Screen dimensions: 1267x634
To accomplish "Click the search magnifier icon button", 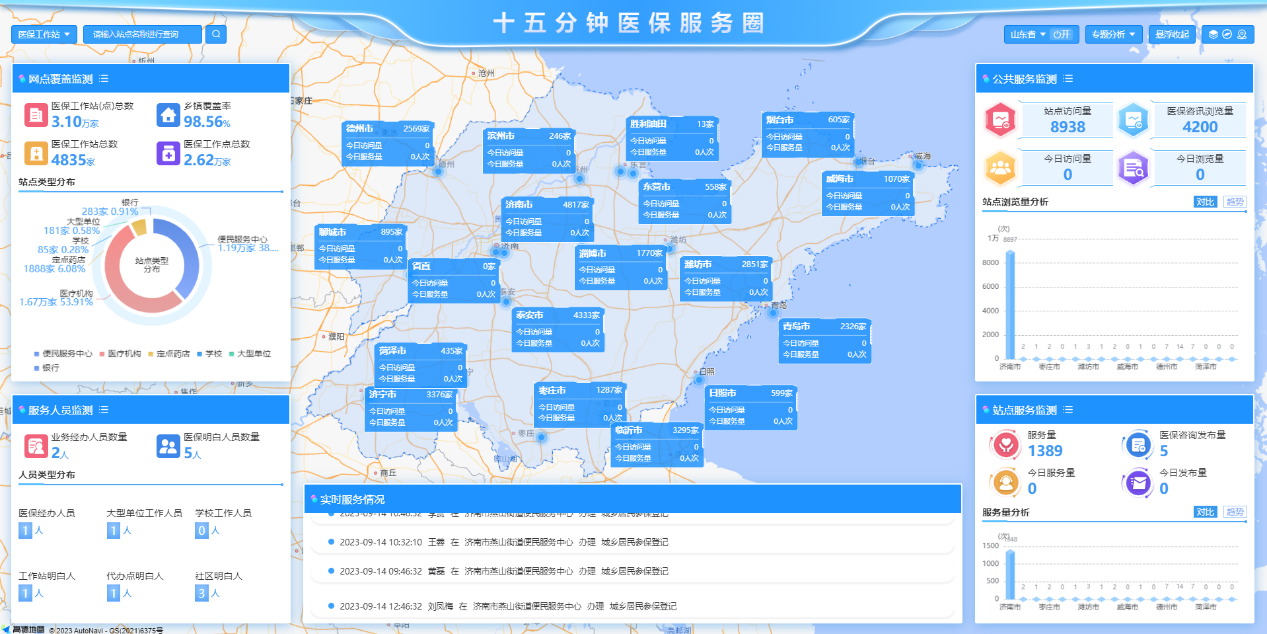I will click(216, 34).
